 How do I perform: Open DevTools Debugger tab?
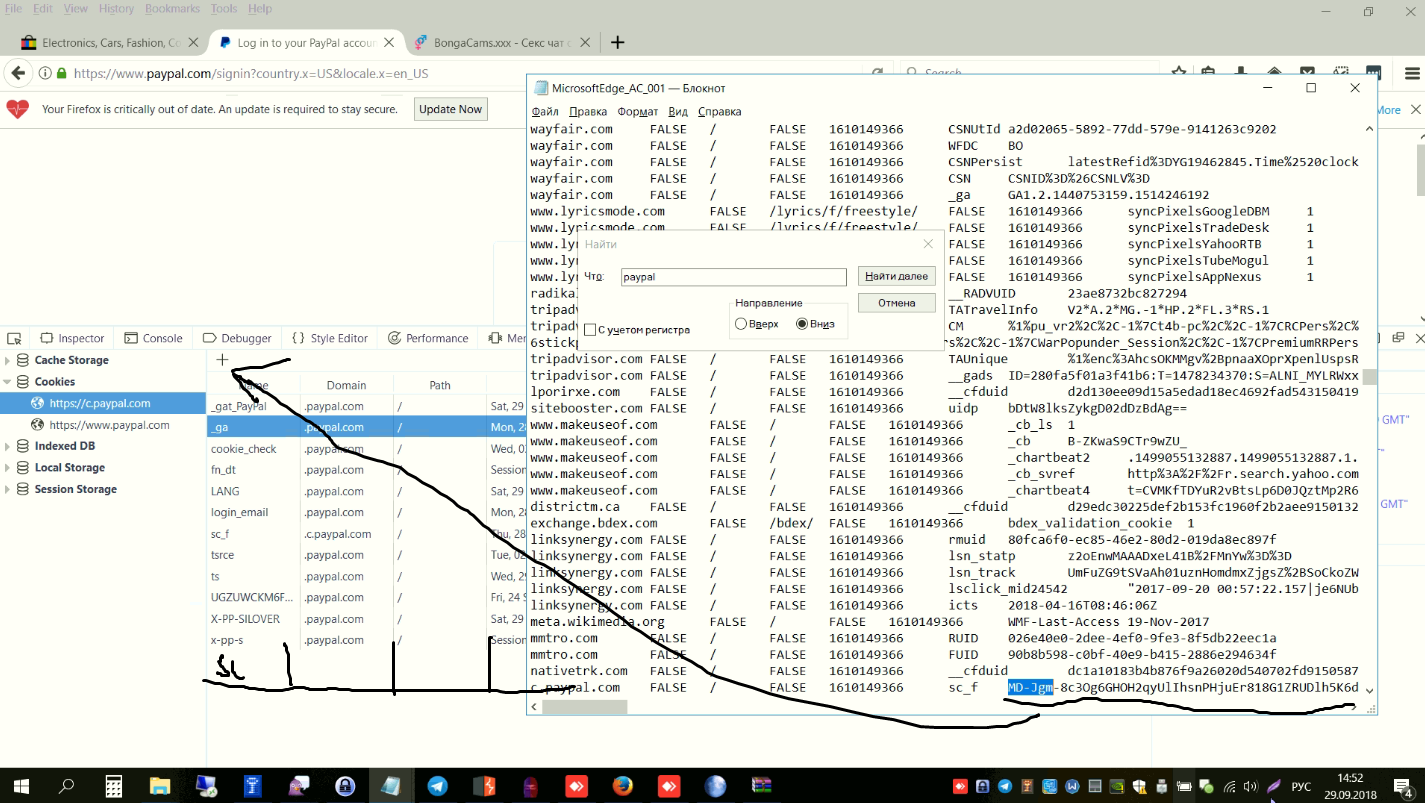click(237, 338)
